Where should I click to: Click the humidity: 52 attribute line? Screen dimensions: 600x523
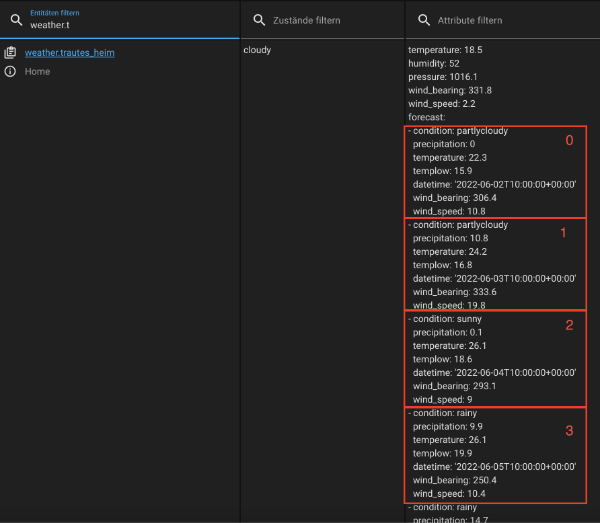[434, 63]
